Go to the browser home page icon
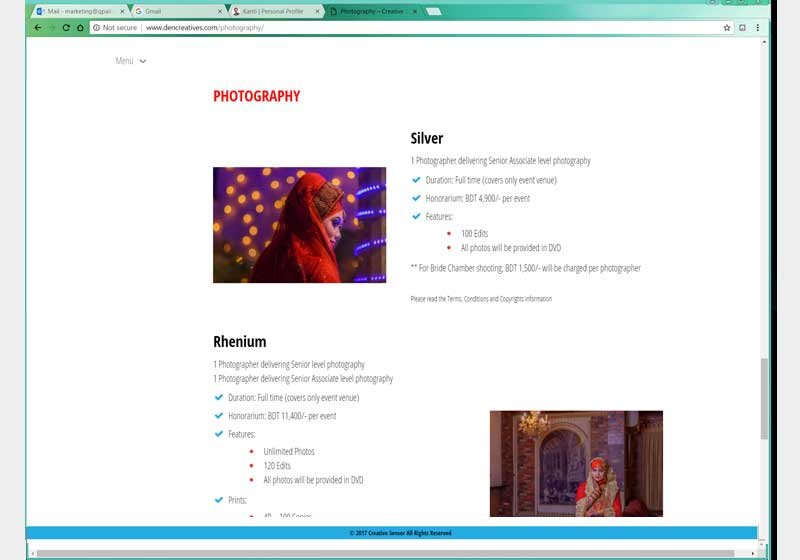The width and height of the screenshot is (800, 560). click(80, 28)
